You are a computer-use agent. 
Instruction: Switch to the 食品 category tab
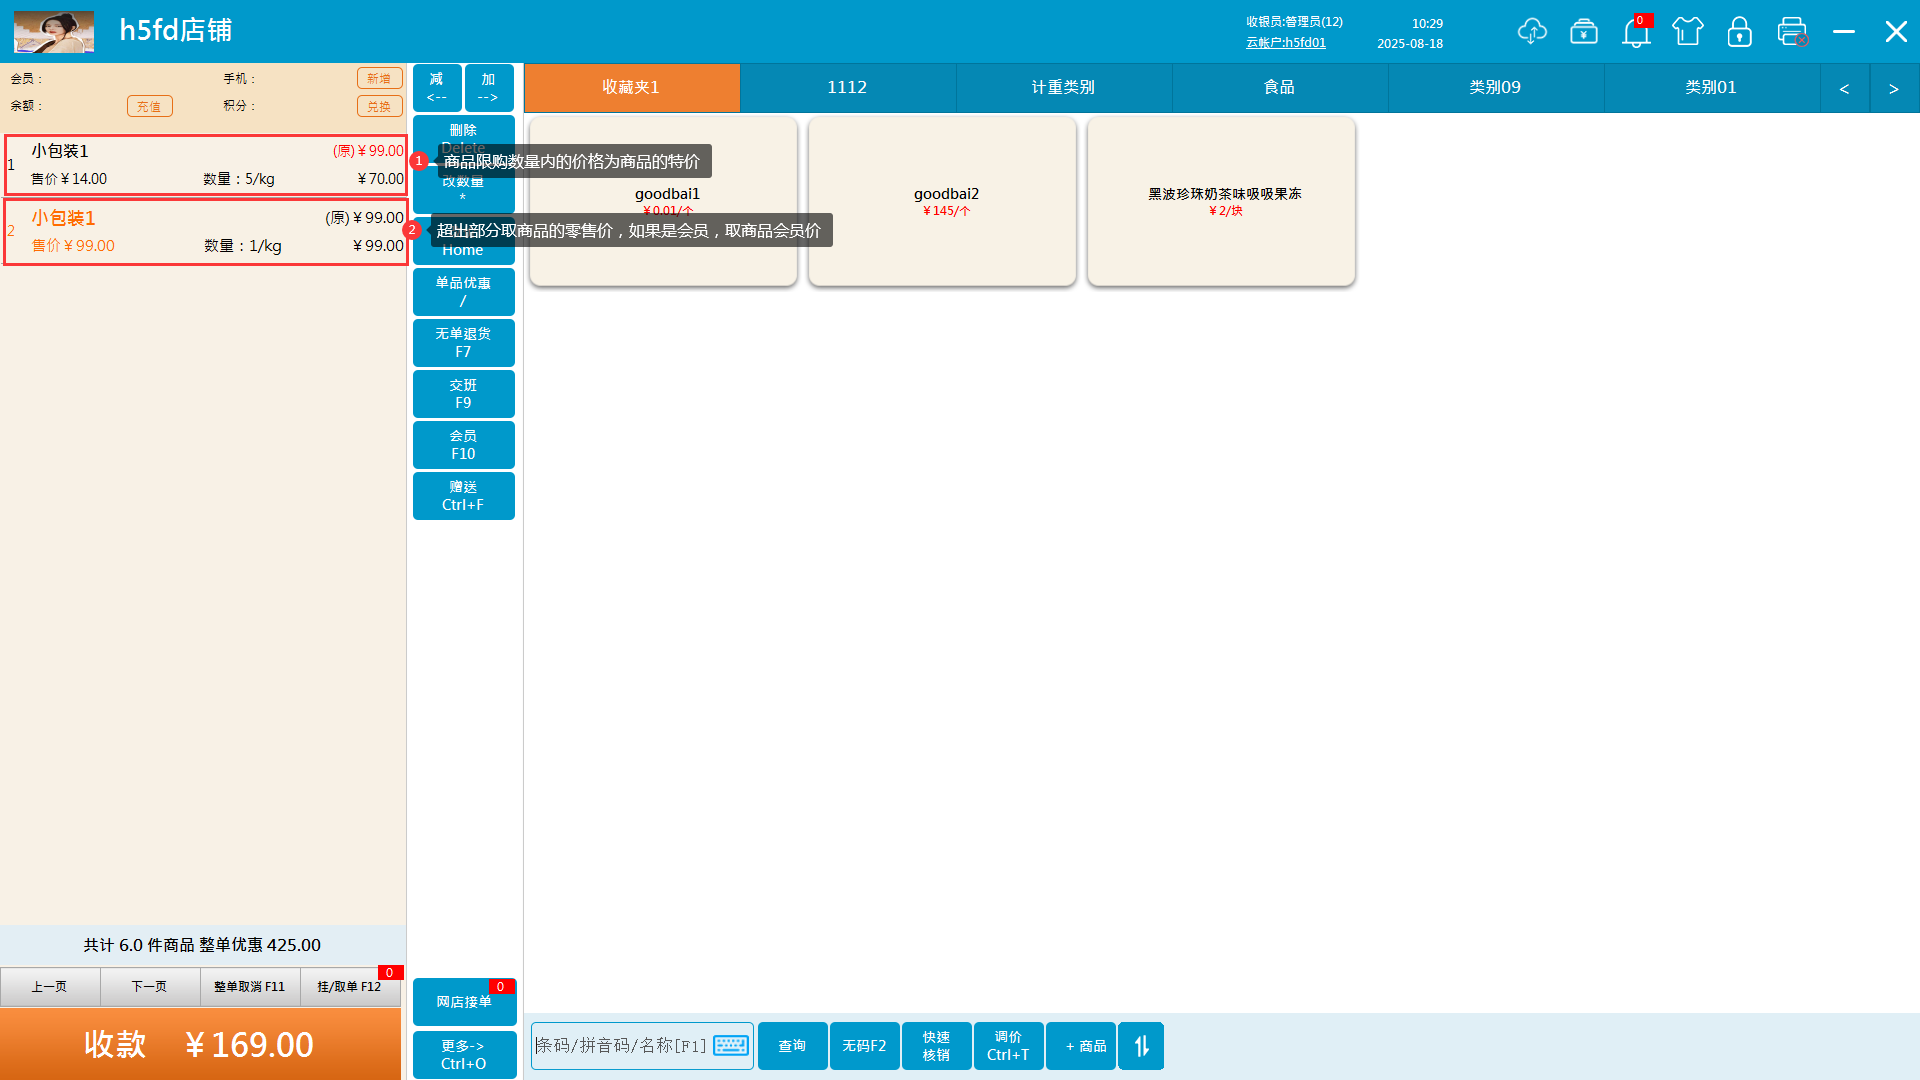point(1279,88)
